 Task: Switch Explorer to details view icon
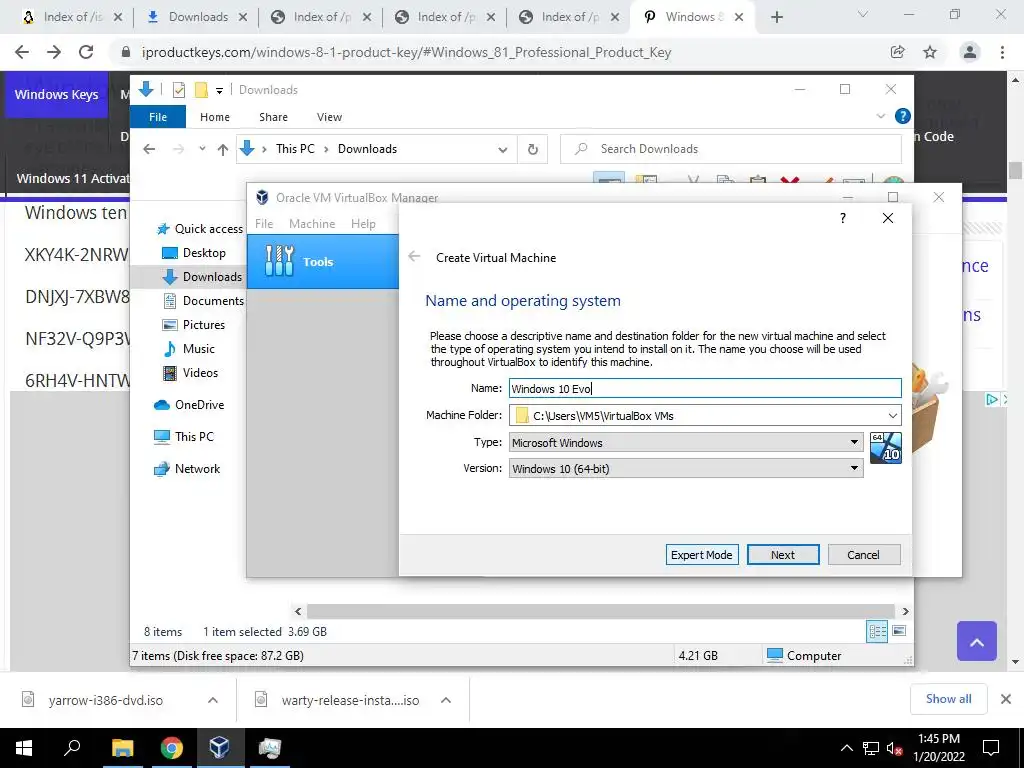click(877, 631)
